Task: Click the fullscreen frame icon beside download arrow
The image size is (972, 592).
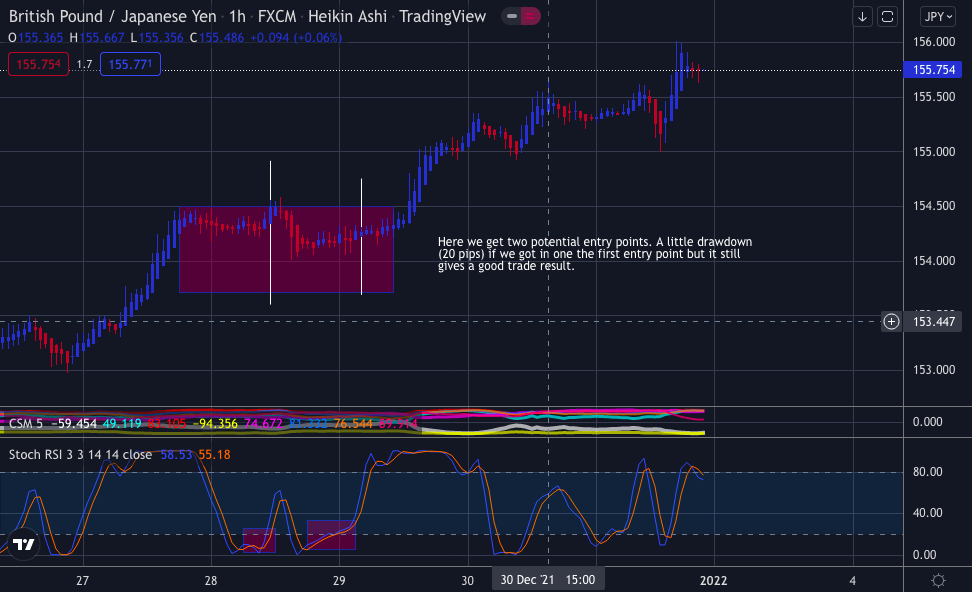Action: pos(888,17)
